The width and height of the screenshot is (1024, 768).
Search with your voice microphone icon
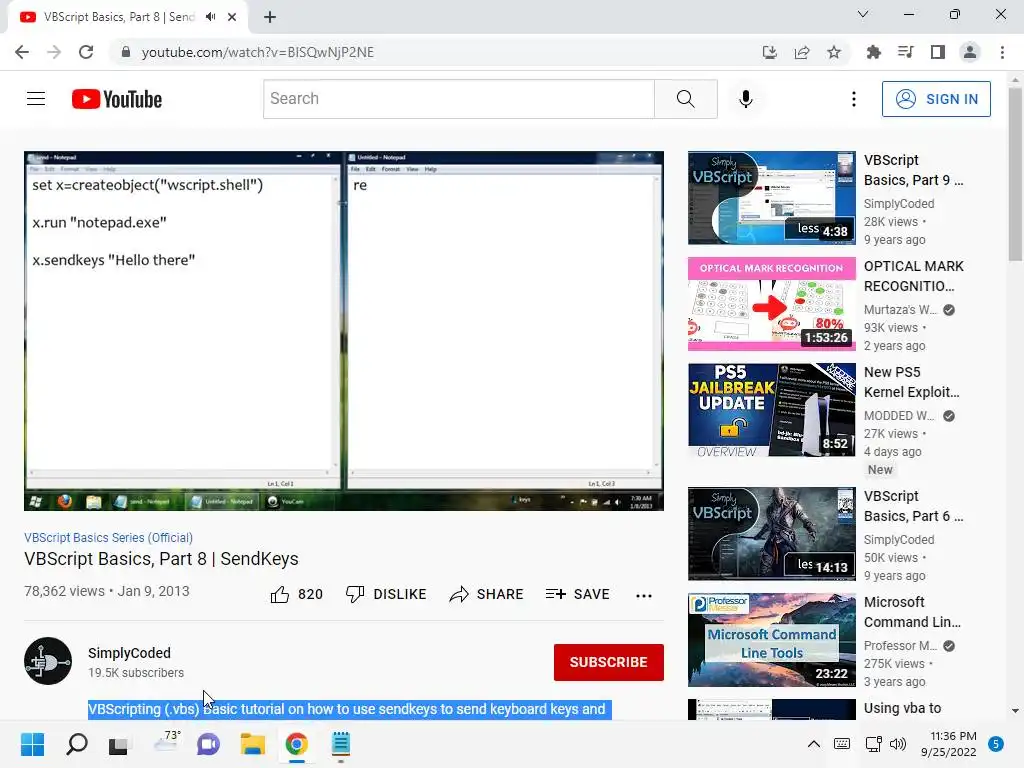(x=745, y=99)
